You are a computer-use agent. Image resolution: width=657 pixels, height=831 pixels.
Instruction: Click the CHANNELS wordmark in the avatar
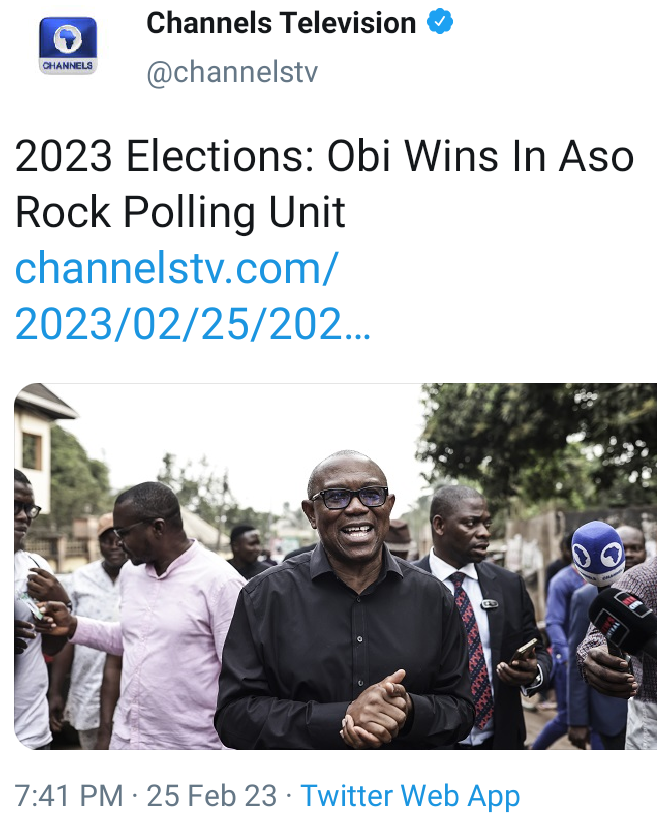pos(68,66)
